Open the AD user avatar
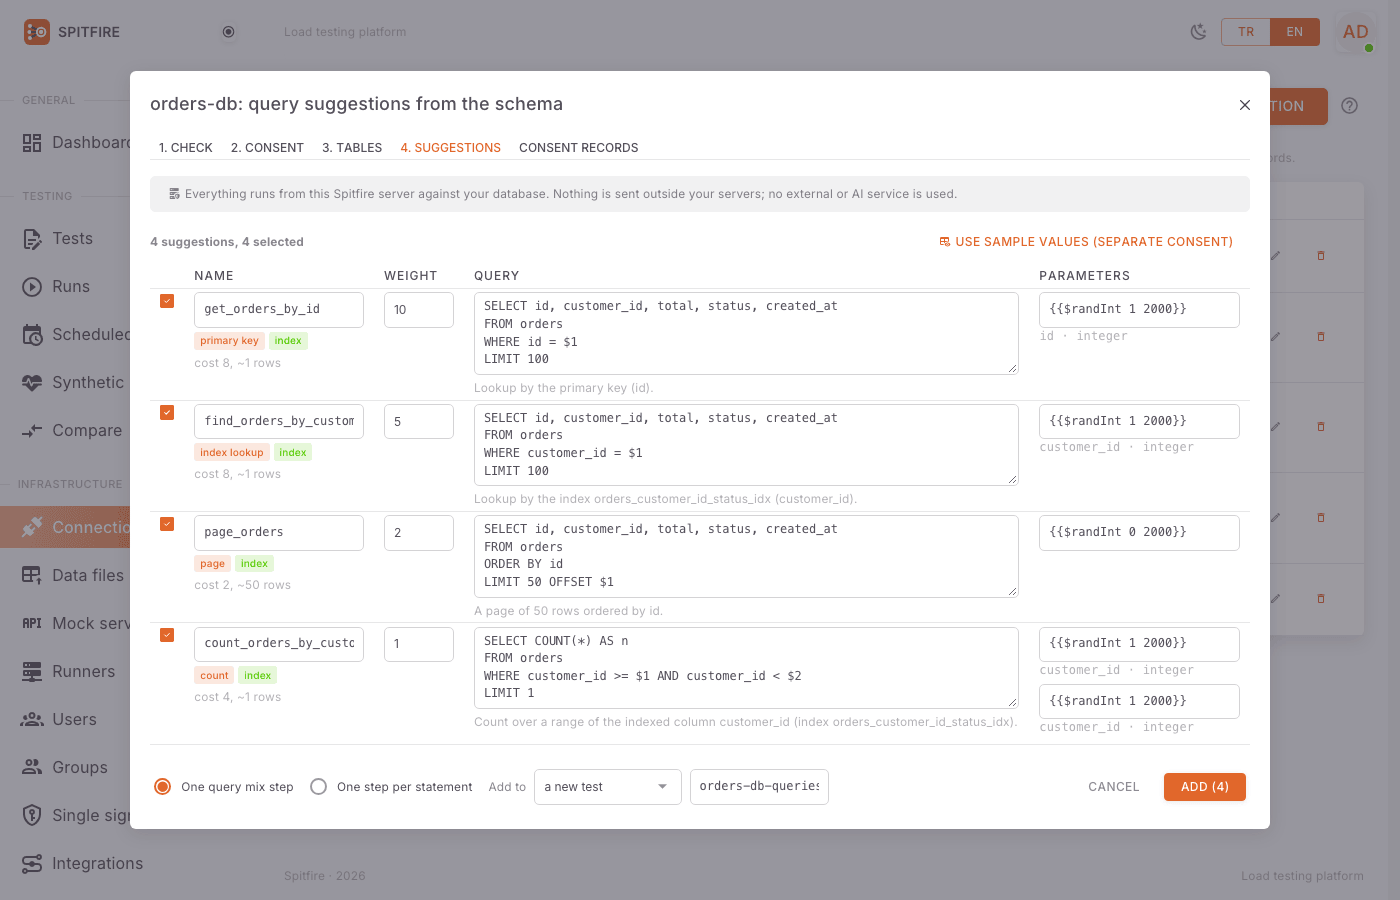This screenshot has height=900, width=1400. pos(1356,32)
